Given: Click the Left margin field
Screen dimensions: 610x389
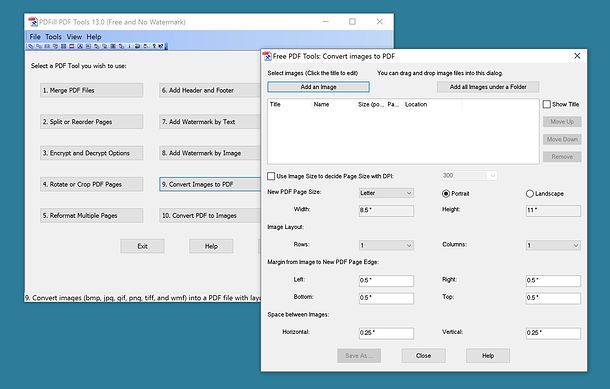Looking at the screenshot, I should coord(386,280).
